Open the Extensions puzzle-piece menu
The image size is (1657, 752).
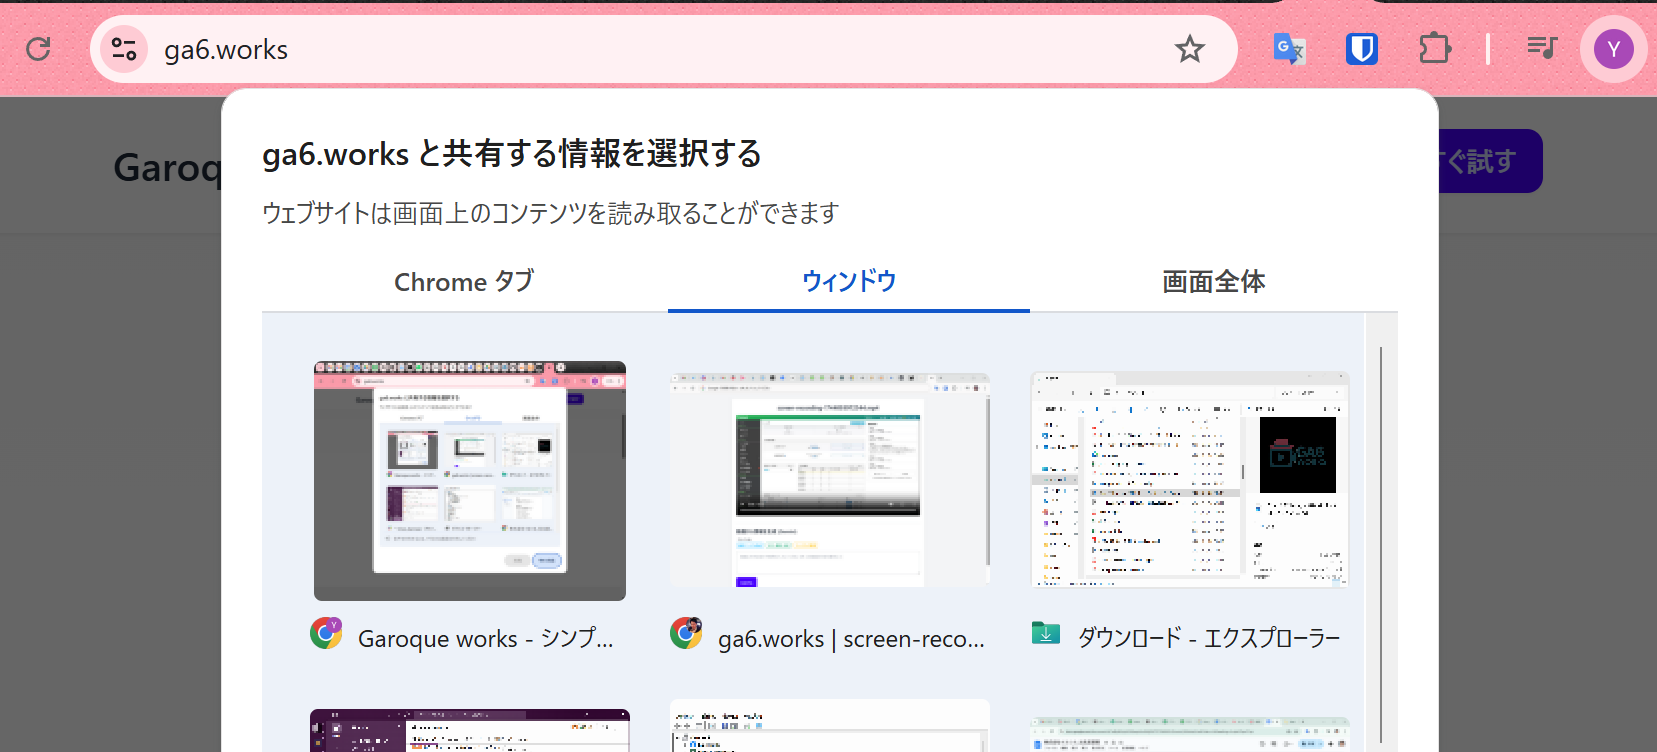click(x=1434, y=49)
